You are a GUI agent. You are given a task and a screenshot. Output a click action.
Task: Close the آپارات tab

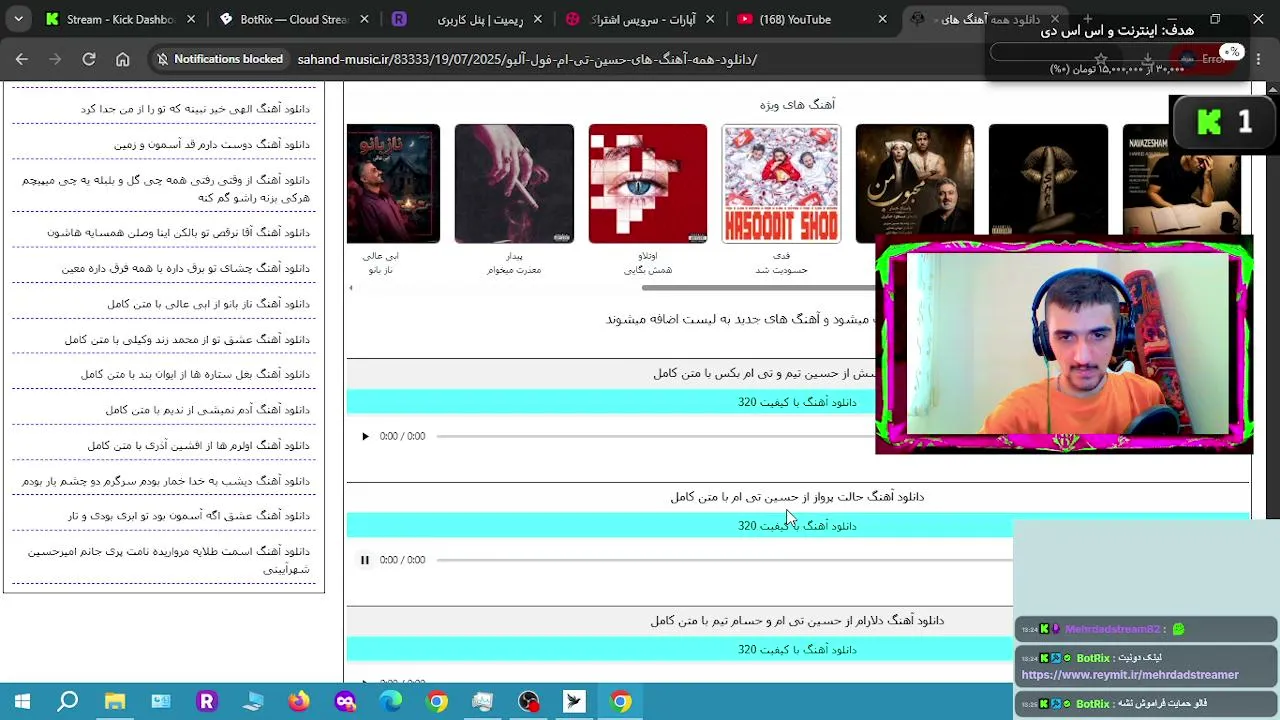point(710,19)
